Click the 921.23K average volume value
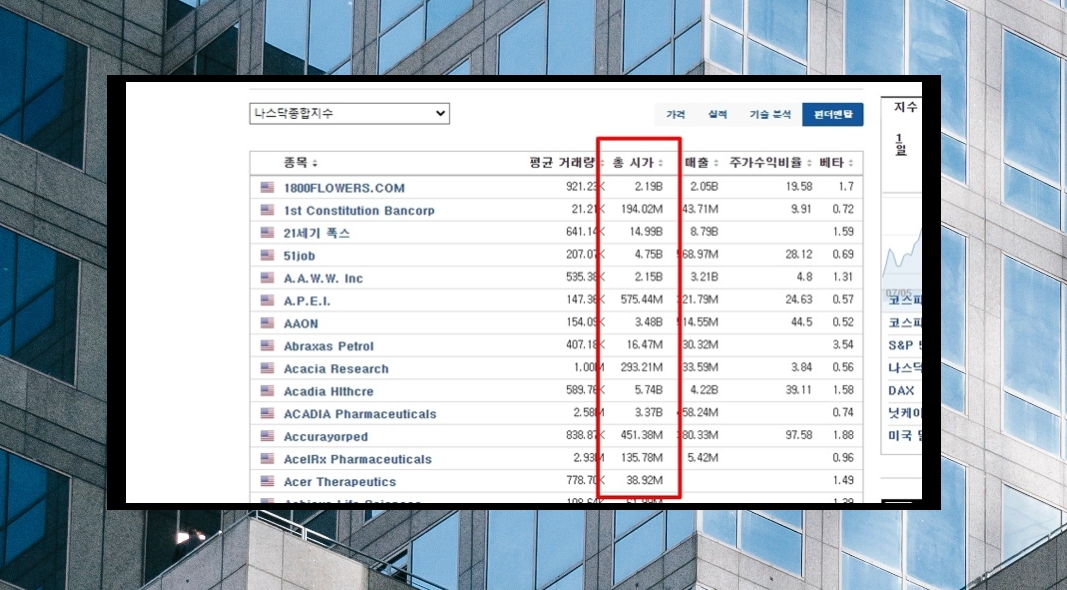 585,186
